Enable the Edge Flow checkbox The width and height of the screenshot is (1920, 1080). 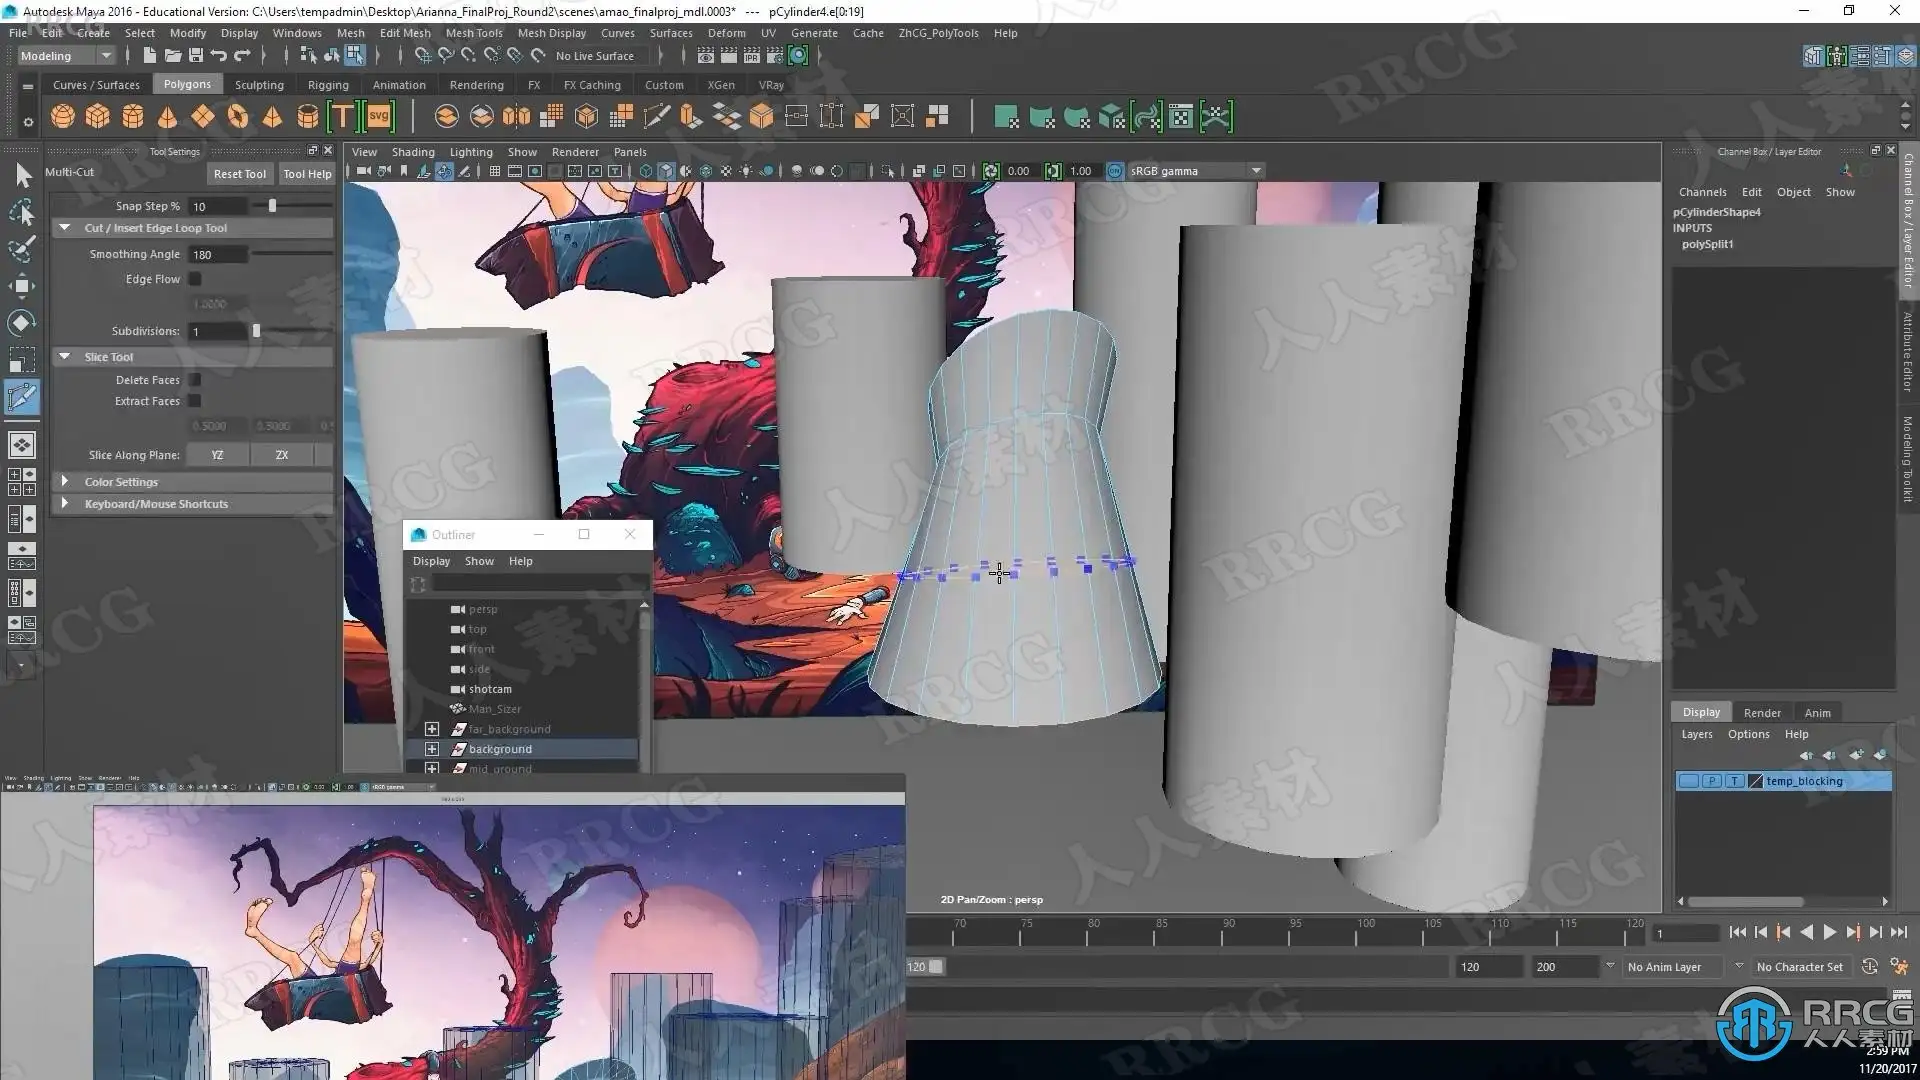[x=195, y=279]
